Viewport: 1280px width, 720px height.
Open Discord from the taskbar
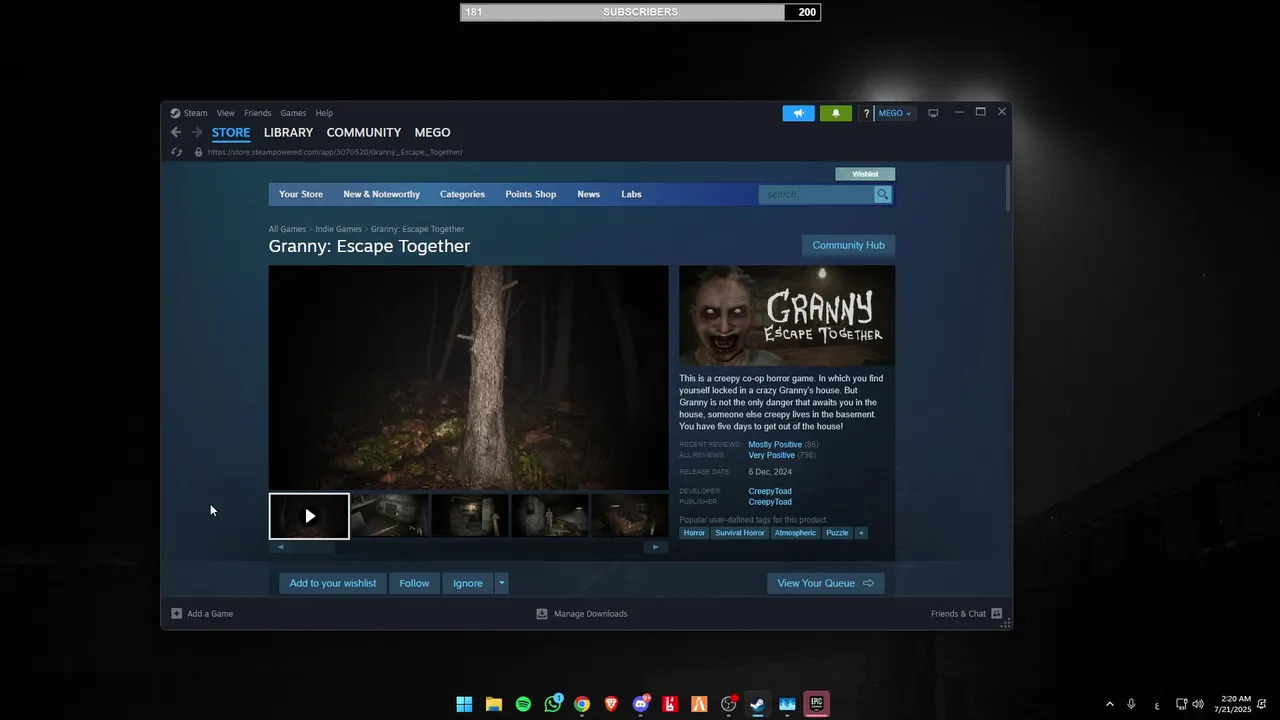pyautogui.click(x=641, y=704)
